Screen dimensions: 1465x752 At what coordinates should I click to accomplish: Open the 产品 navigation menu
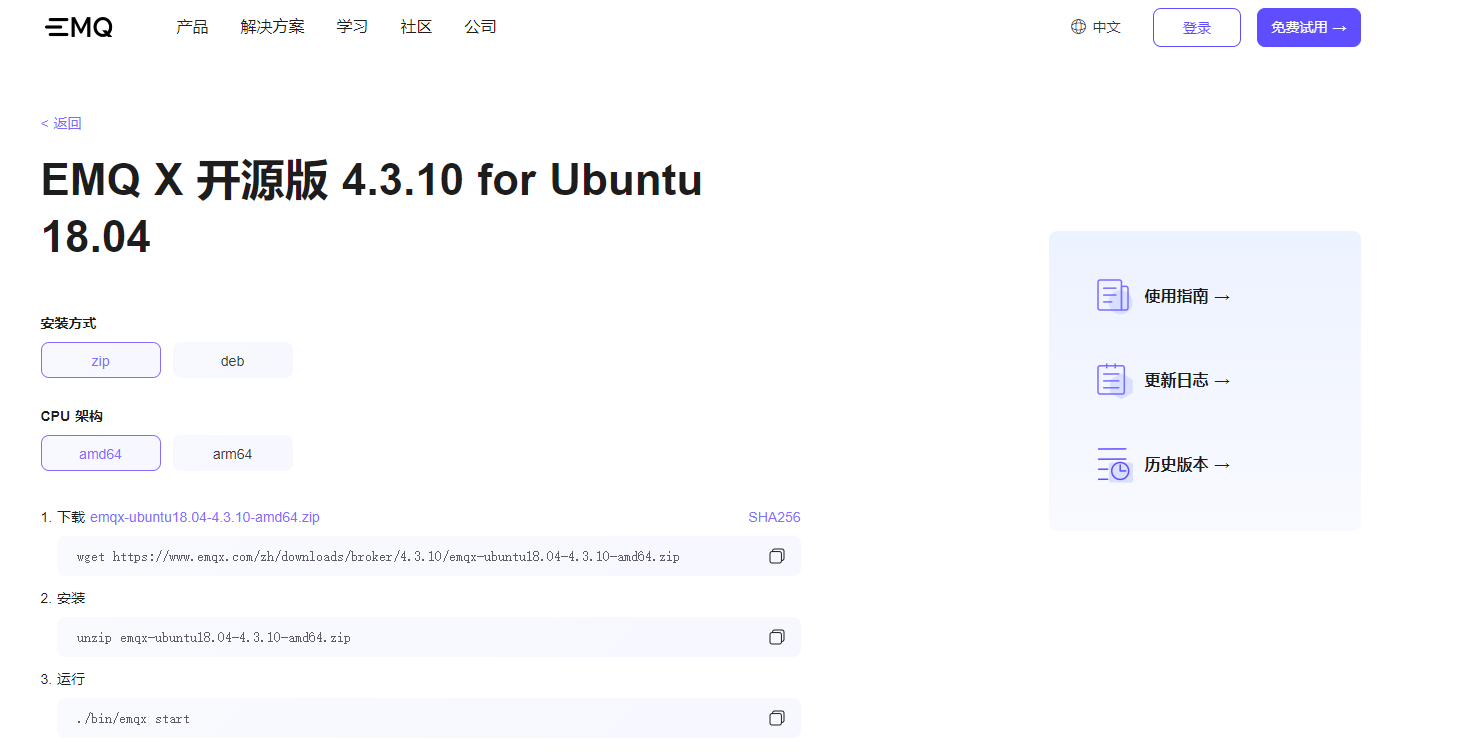pyautogui.click(x=192, y=27)
